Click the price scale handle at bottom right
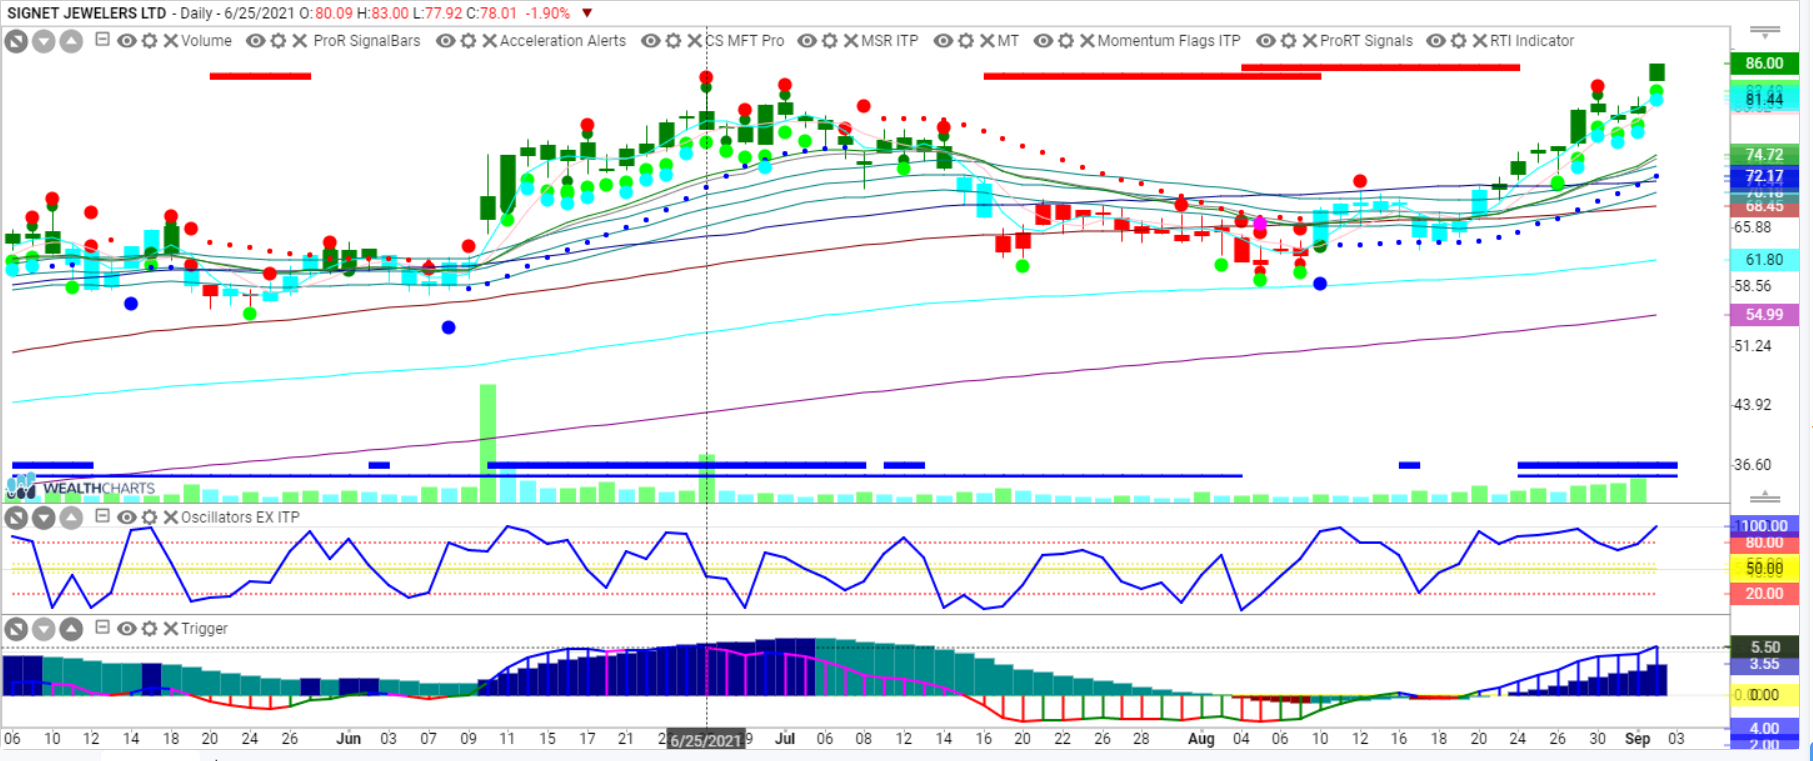The width and height of the screenshot is (1813, 761). coord(1764,496)
